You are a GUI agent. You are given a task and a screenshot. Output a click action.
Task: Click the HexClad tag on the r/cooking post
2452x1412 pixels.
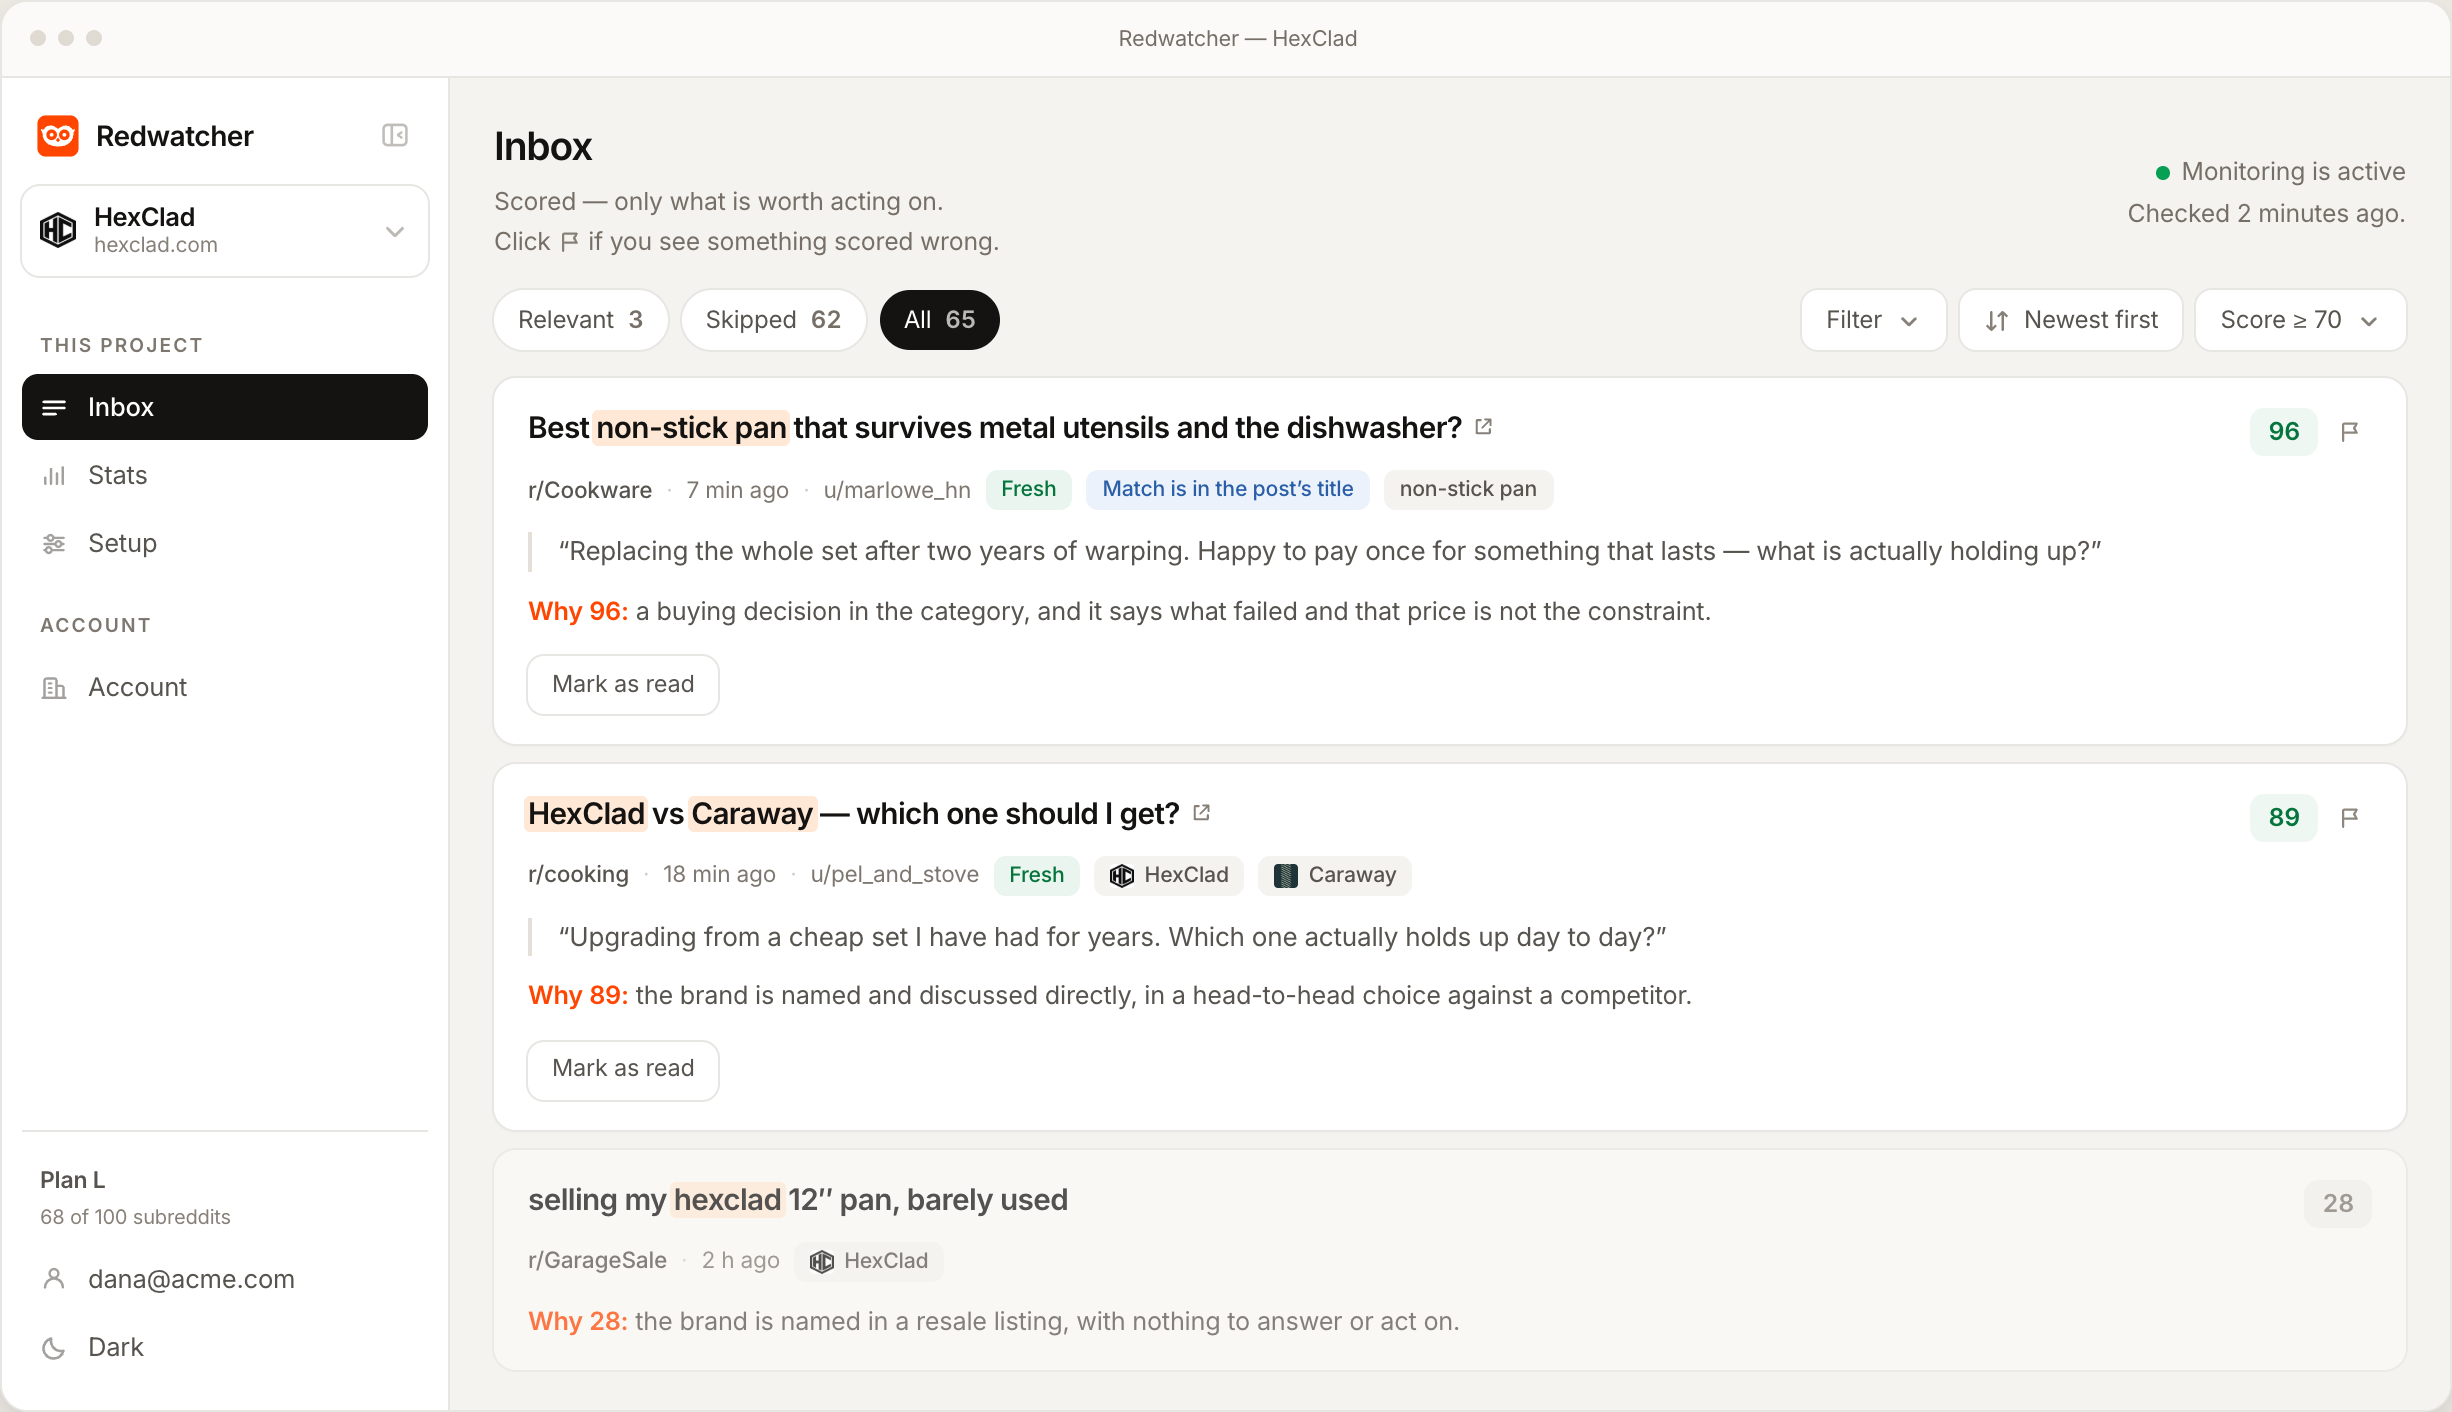(1169, 875)
